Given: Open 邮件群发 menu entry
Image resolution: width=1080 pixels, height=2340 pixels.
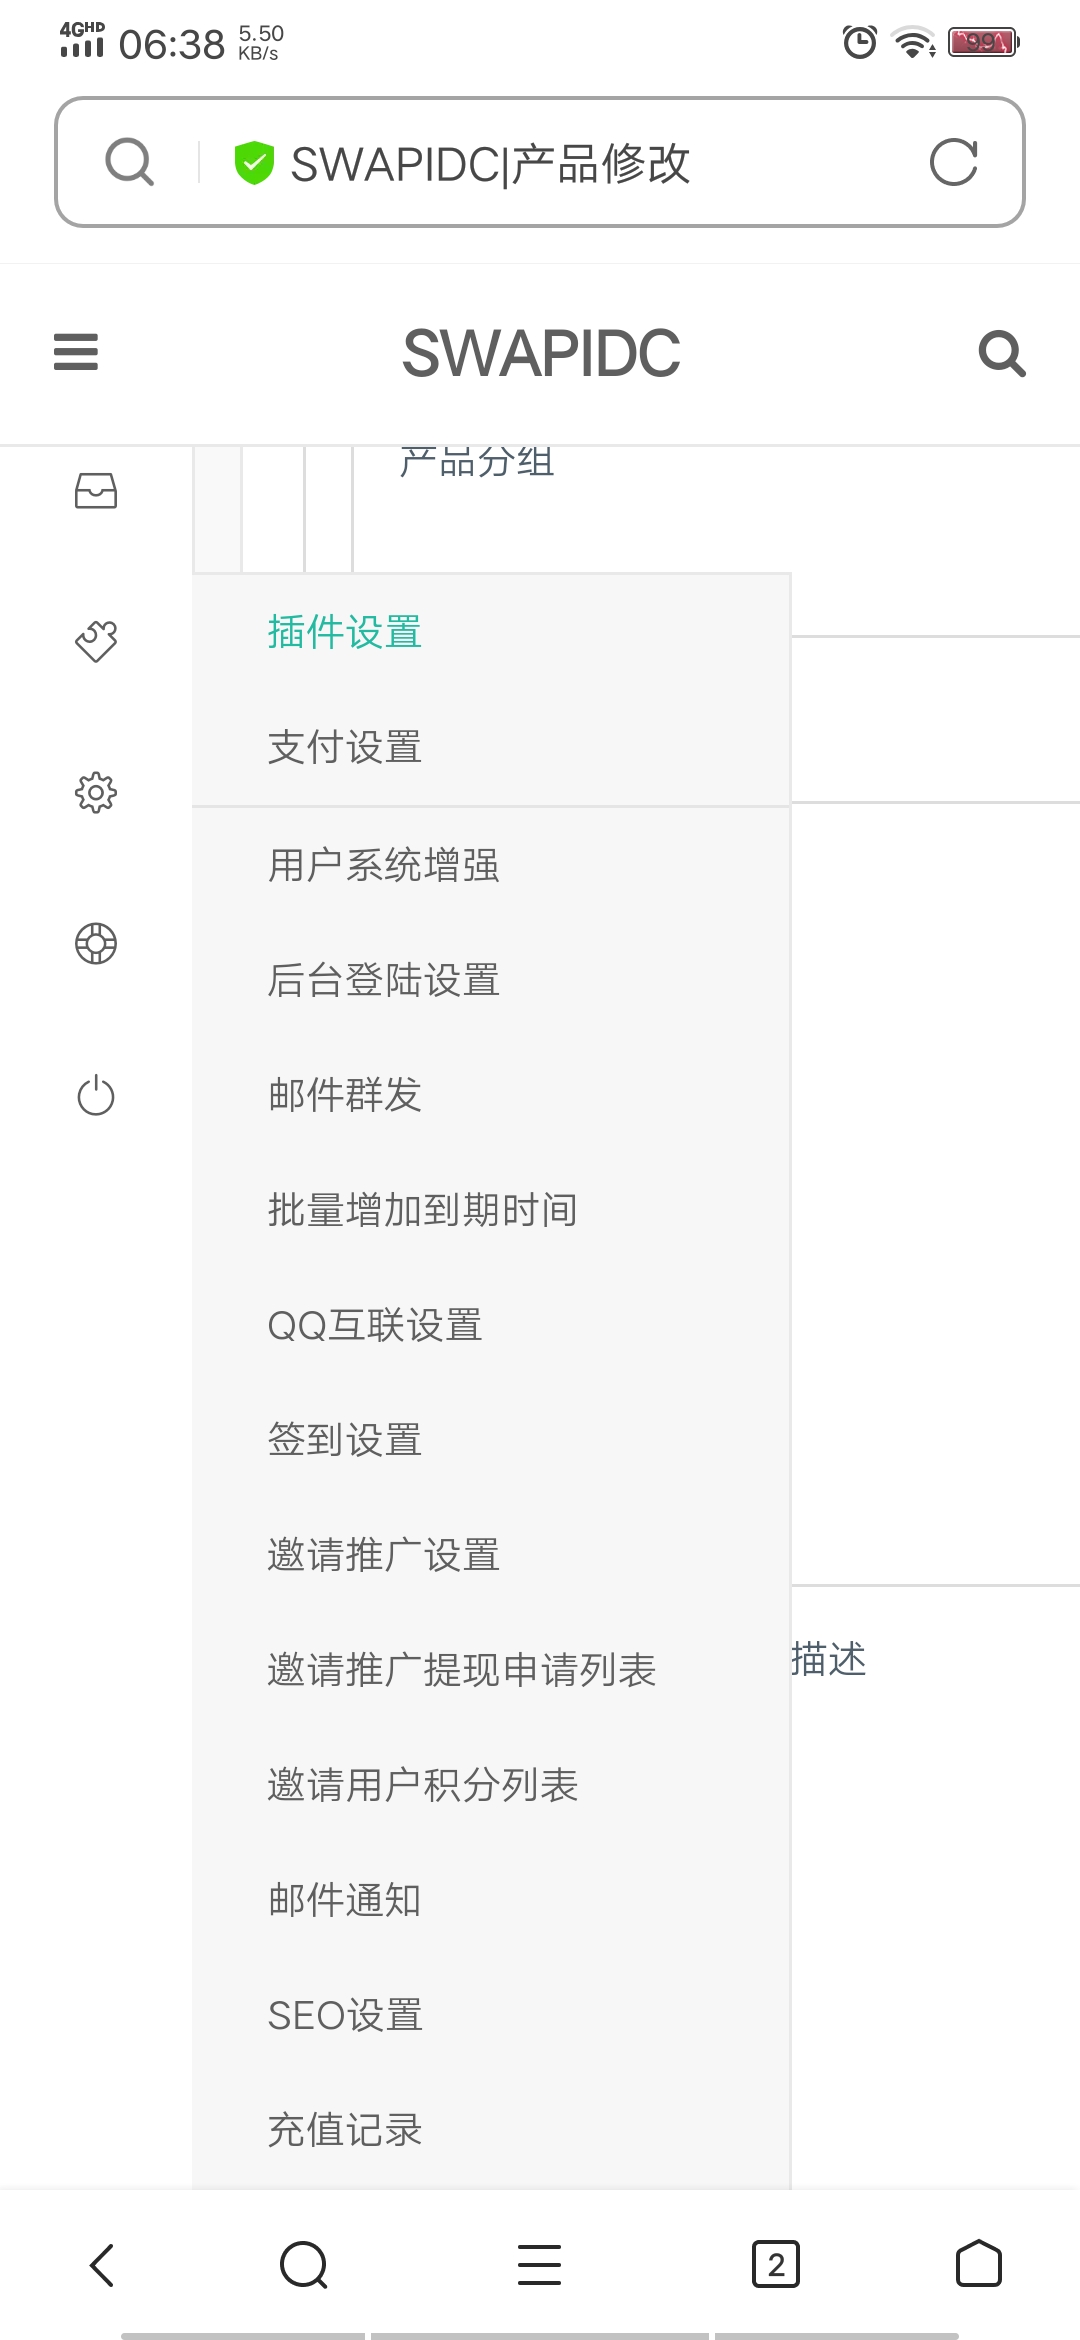Looking at the screenshot, I should pyautogui.click(x=345, y=1095).
